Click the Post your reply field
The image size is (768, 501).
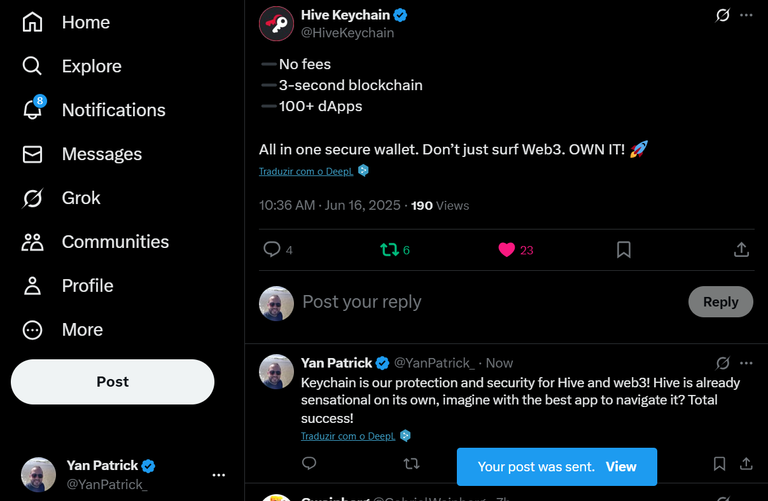[490, 302]
